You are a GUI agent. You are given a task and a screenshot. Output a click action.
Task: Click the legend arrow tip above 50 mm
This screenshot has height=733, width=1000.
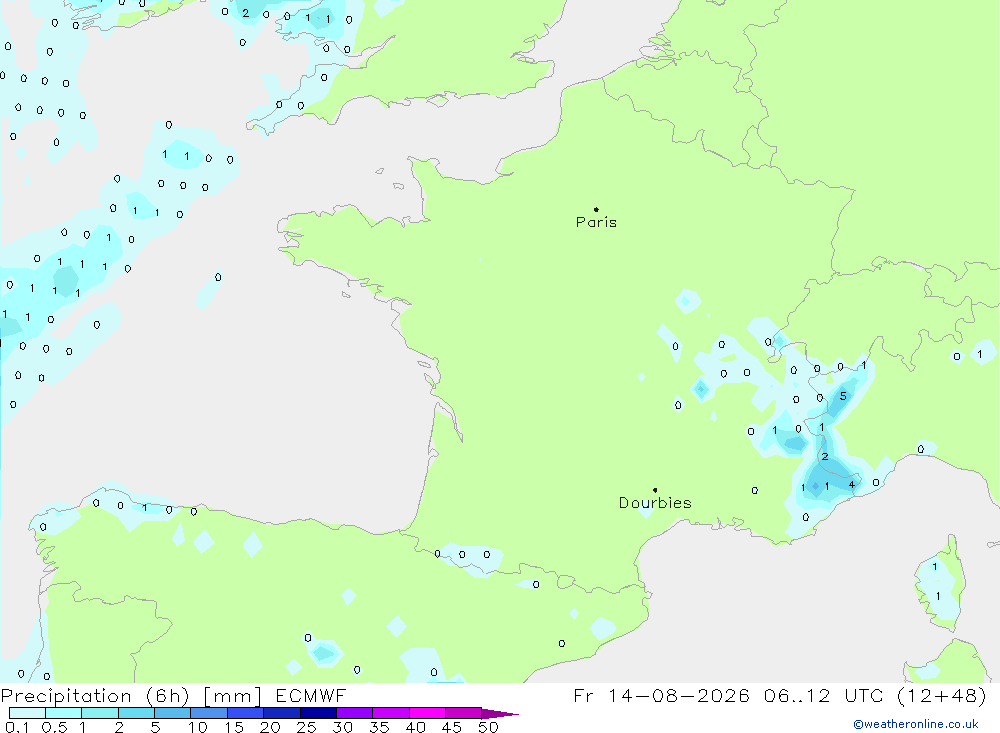[500, 713]
